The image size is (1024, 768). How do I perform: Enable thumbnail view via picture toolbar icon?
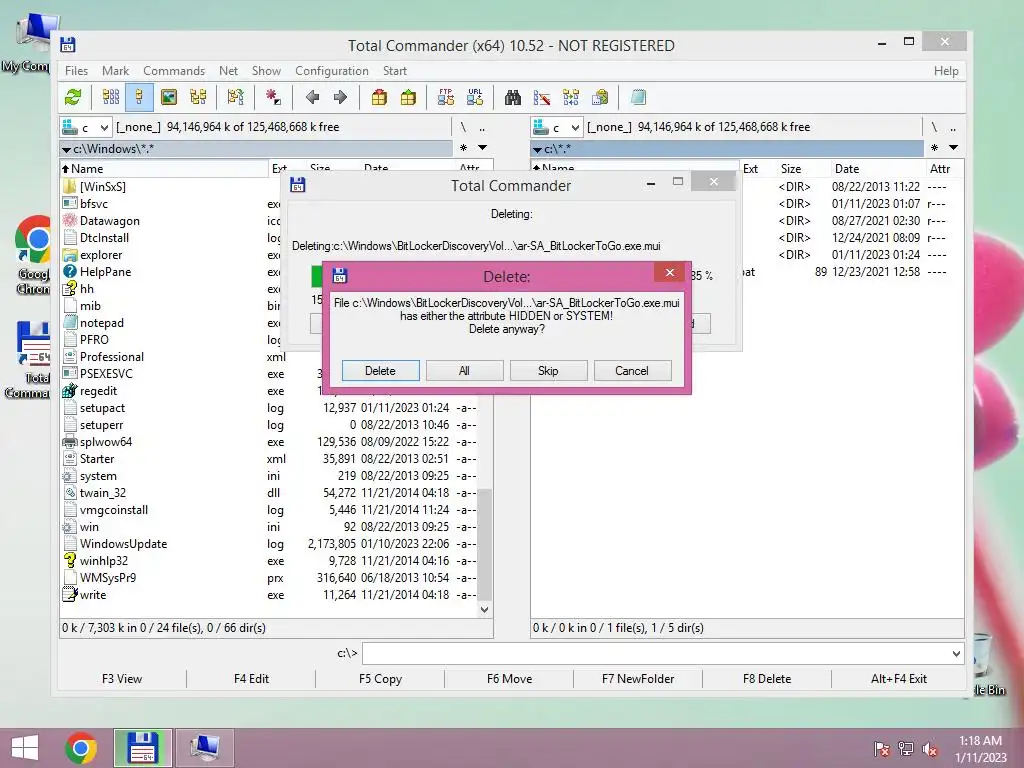click(168, 98)
